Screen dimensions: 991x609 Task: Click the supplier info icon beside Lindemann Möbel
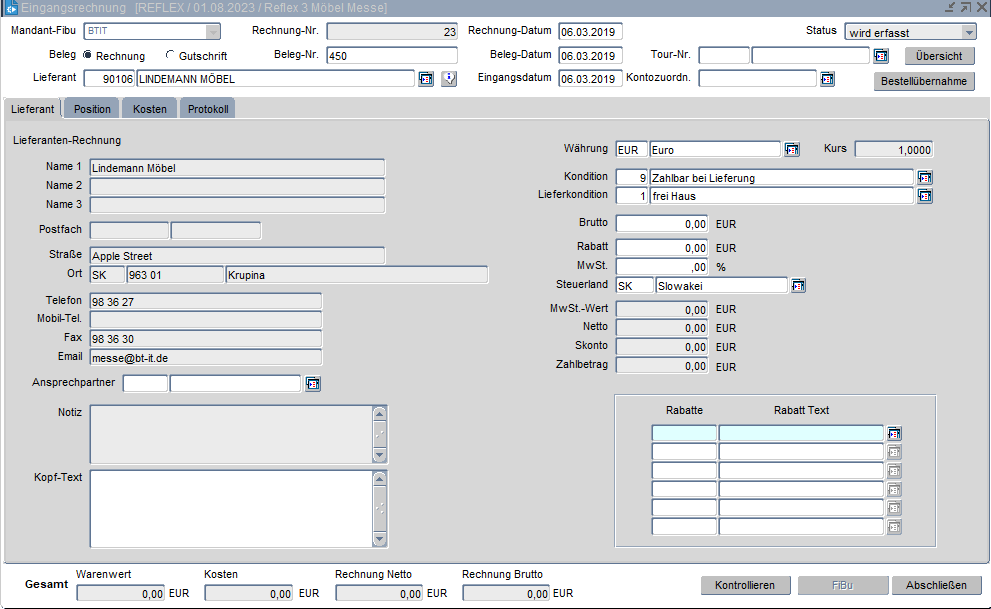pyautogui.click(x=449, y=79)
